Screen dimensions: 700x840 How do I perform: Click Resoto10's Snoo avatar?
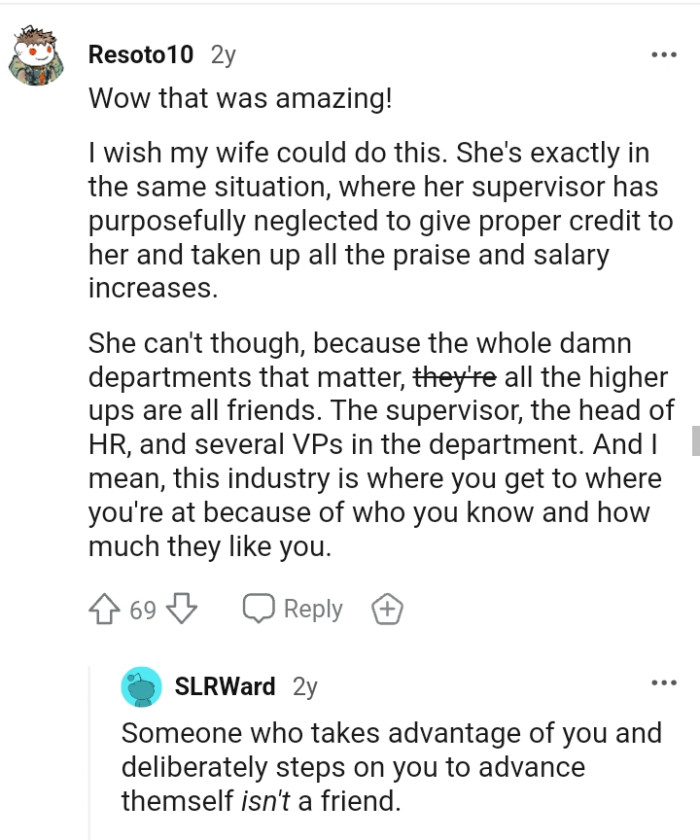[x=36, y=54]
